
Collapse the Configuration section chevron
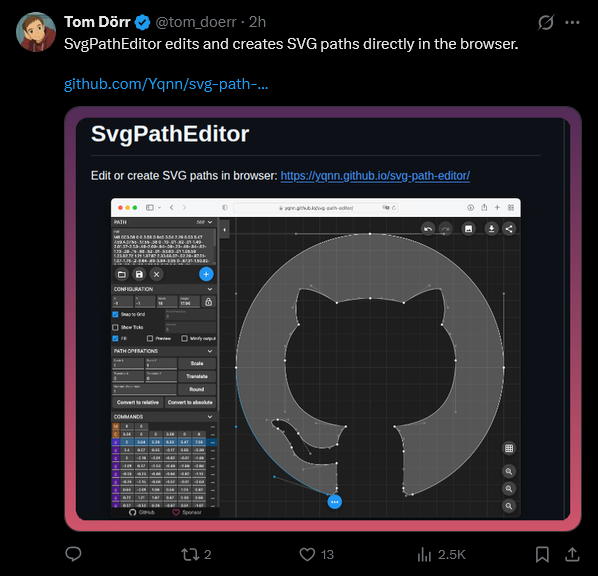(x=210, y=289)
